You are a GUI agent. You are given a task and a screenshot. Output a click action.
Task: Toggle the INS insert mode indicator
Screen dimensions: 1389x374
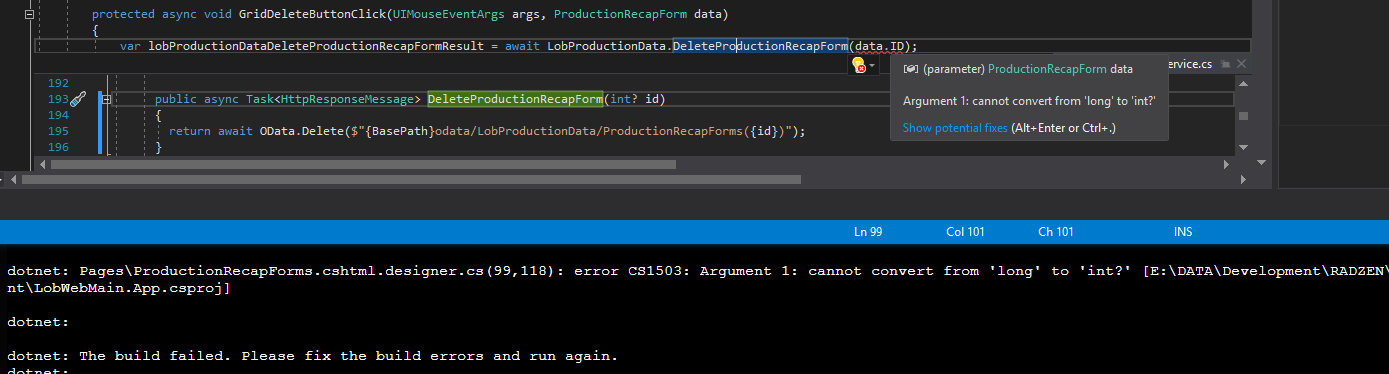click(1183, 232)
